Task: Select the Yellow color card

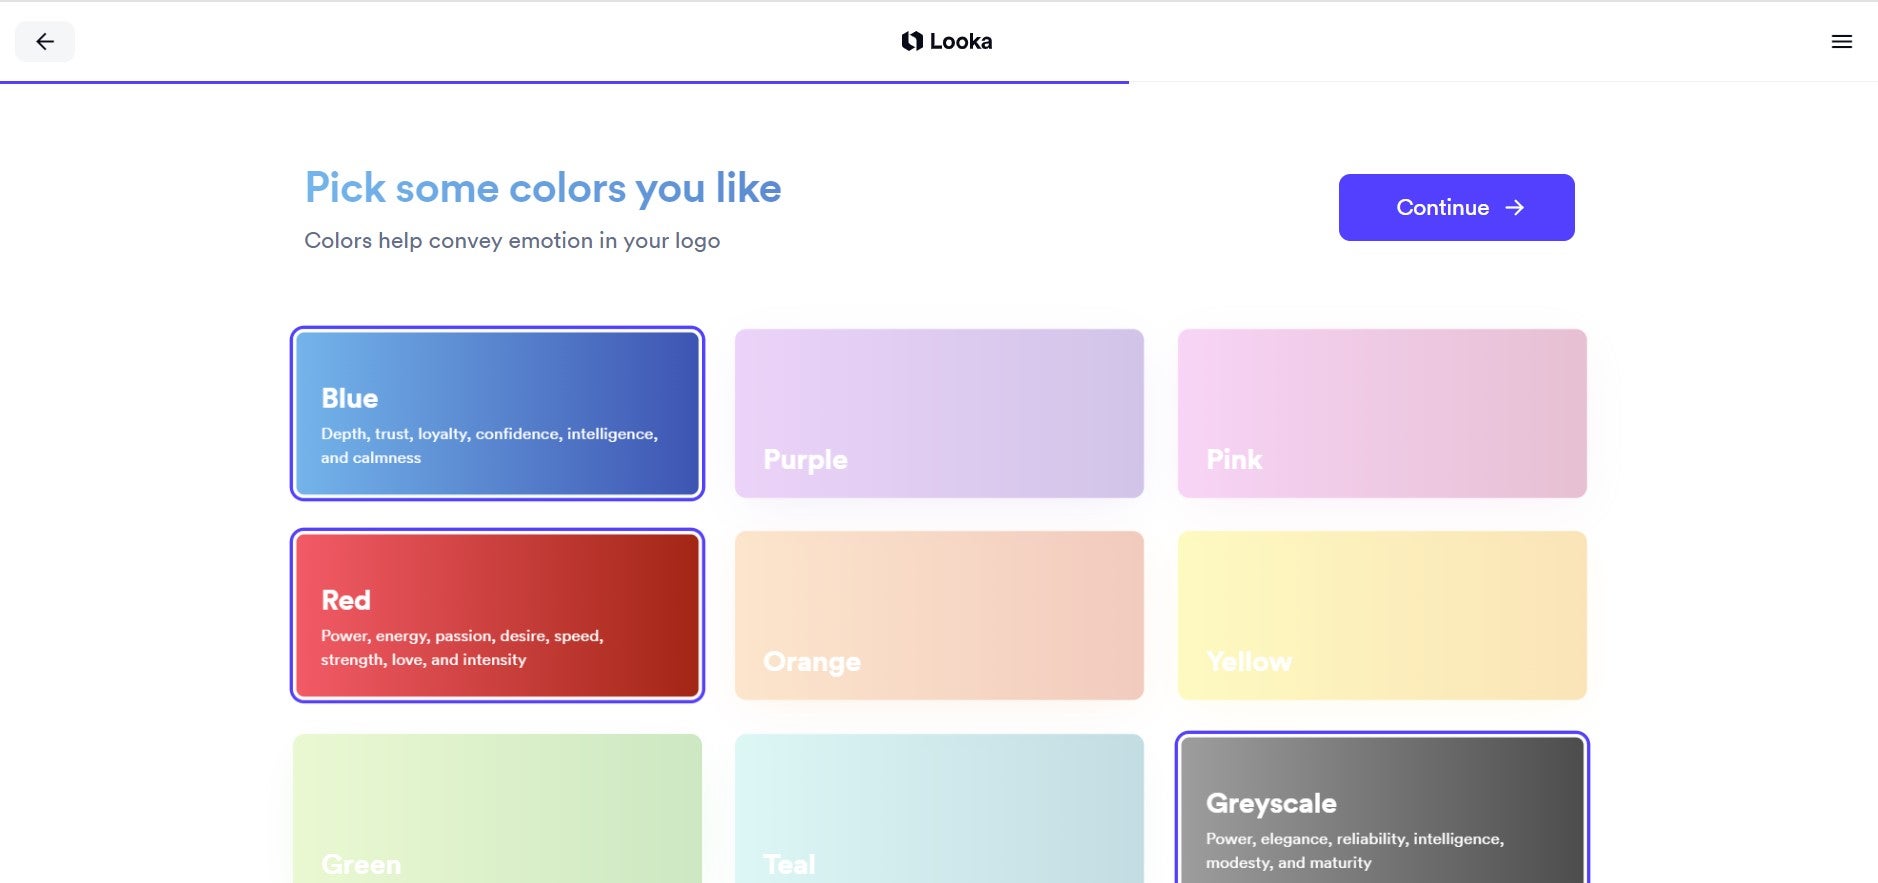Action: [x=1382, y=615]
